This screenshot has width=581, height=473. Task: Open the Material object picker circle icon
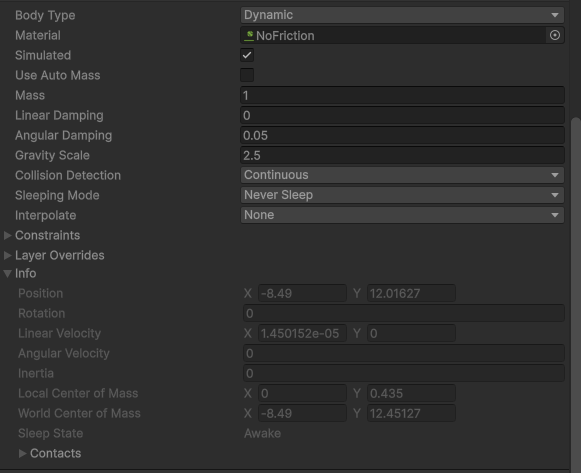point(554,35)
